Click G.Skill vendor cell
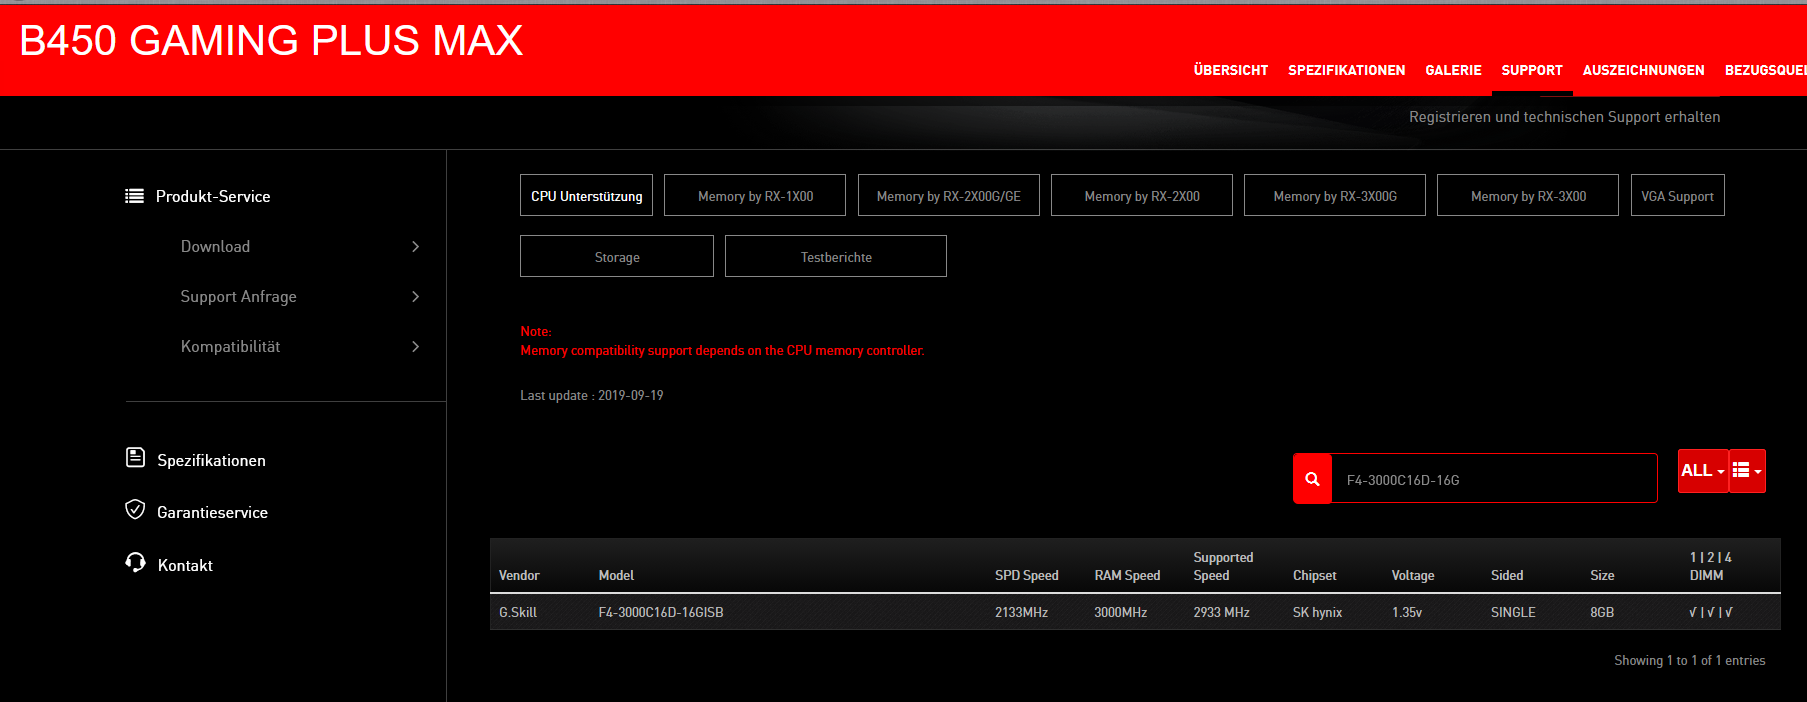This screenshot has height=702, width=1807. tap(518, 612)
